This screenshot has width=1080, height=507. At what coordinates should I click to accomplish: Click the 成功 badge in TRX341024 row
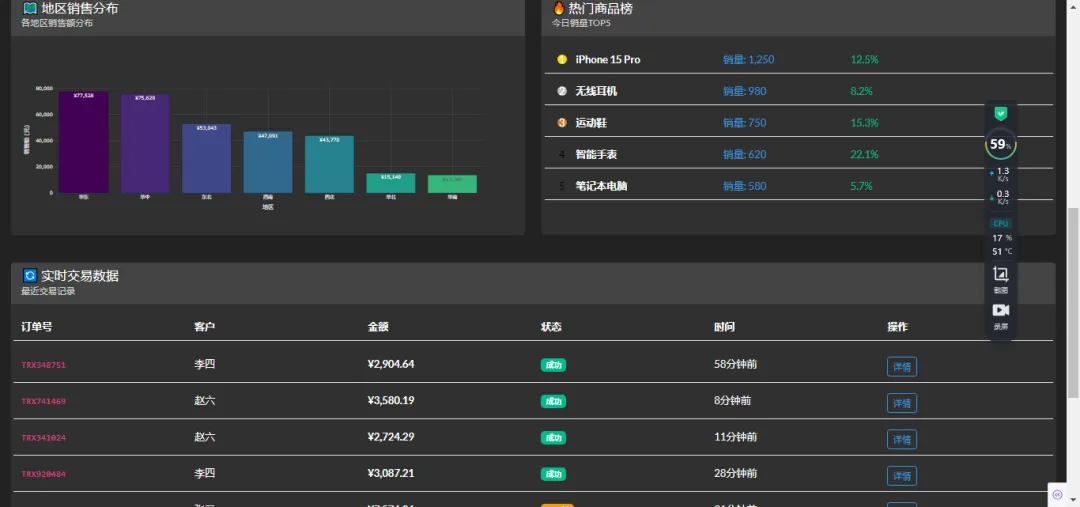tap(553, 437)
